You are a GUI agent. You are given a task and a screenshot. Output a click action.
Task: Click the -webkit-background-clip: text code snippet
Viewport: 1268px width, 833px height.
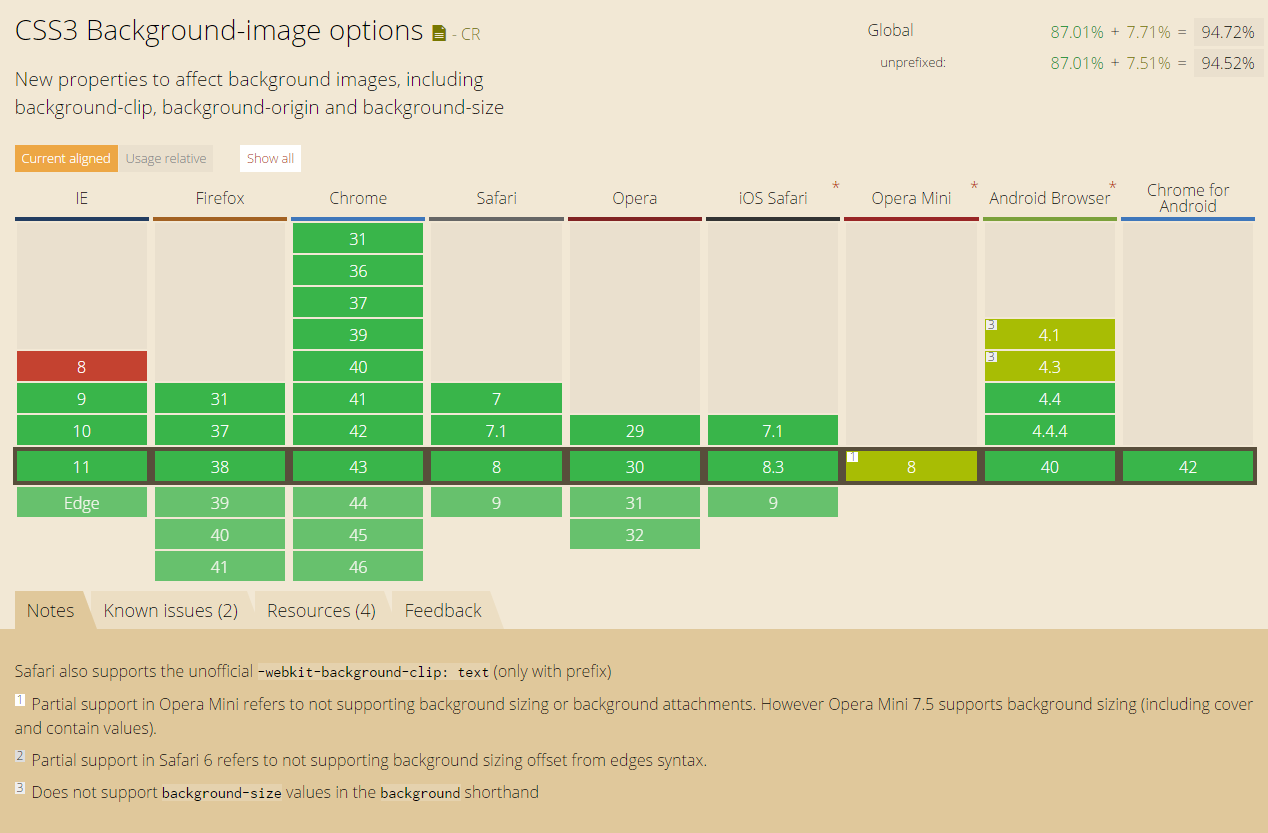click(374, 672)
